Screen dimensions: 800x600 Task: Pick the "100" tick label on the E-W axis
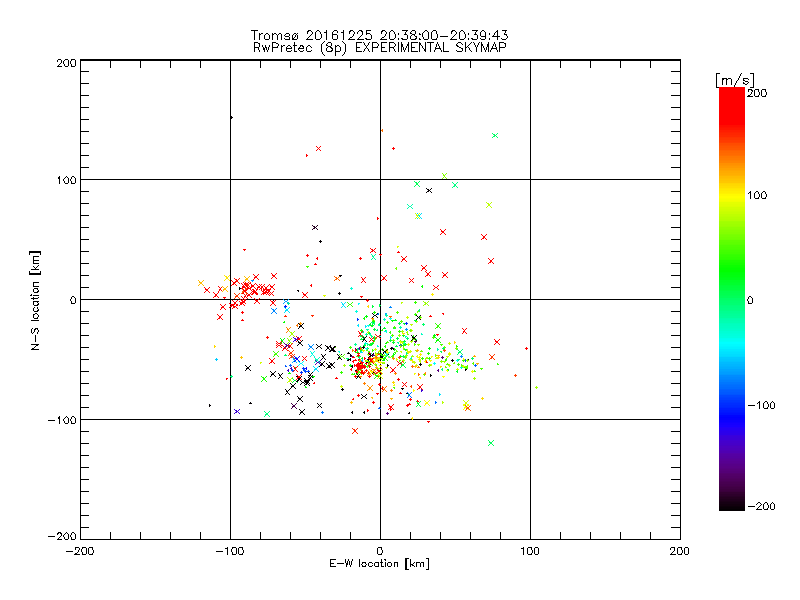pos(530,551)
